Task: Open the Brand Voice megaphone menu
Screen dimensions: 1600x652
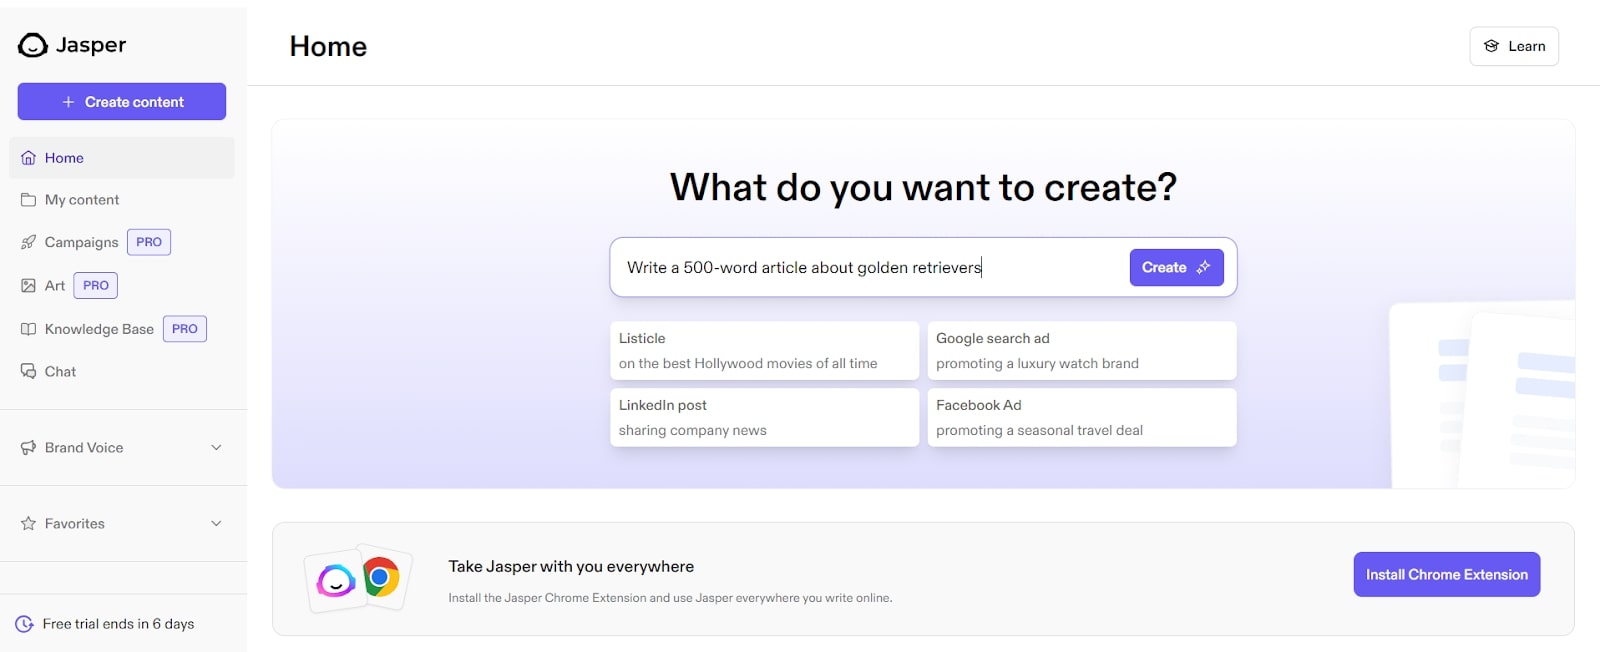Action: coord(28,448)
